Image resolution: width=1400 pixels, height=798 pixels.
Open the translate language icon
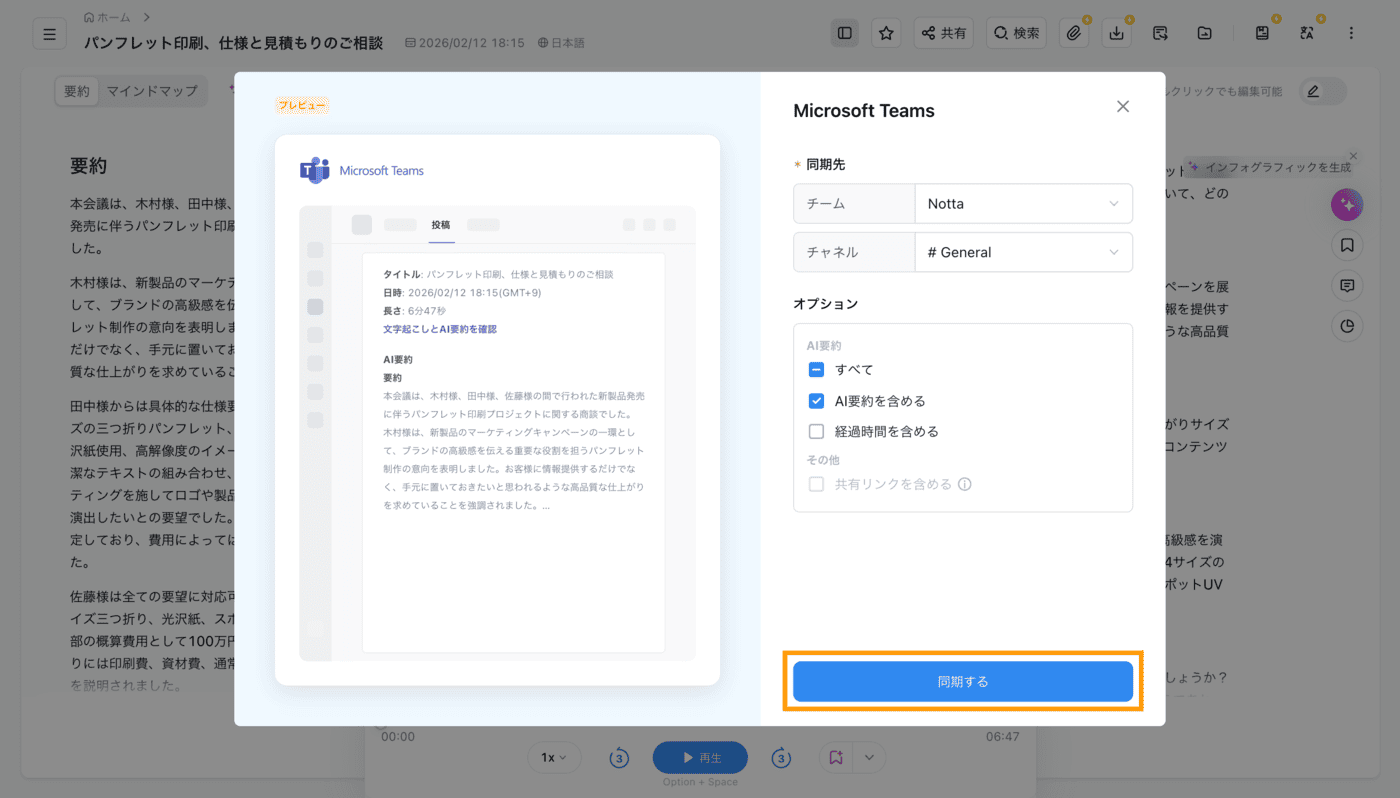pos(1307,33)
